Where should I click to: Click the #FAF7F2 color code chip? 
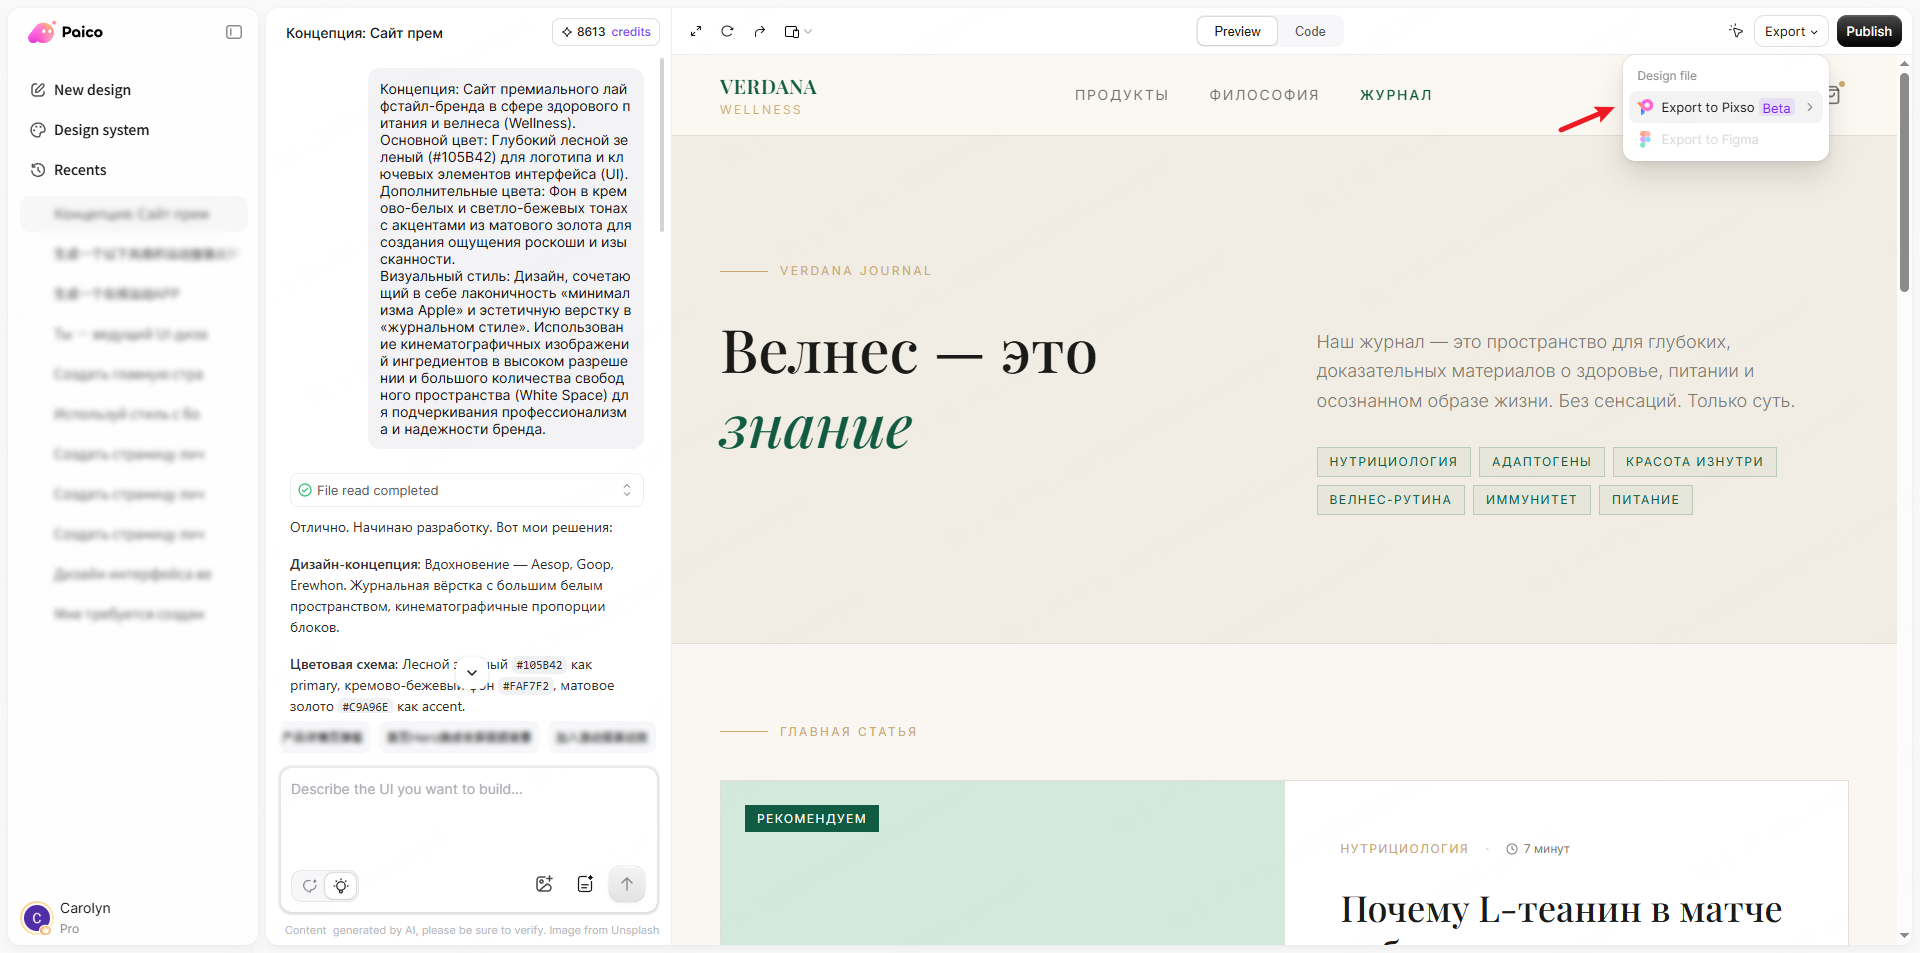[526, 686]
